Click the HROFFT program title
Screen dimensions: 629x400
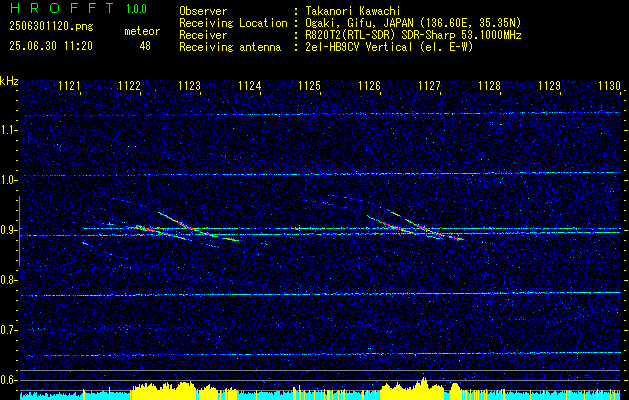coord(61,8)
